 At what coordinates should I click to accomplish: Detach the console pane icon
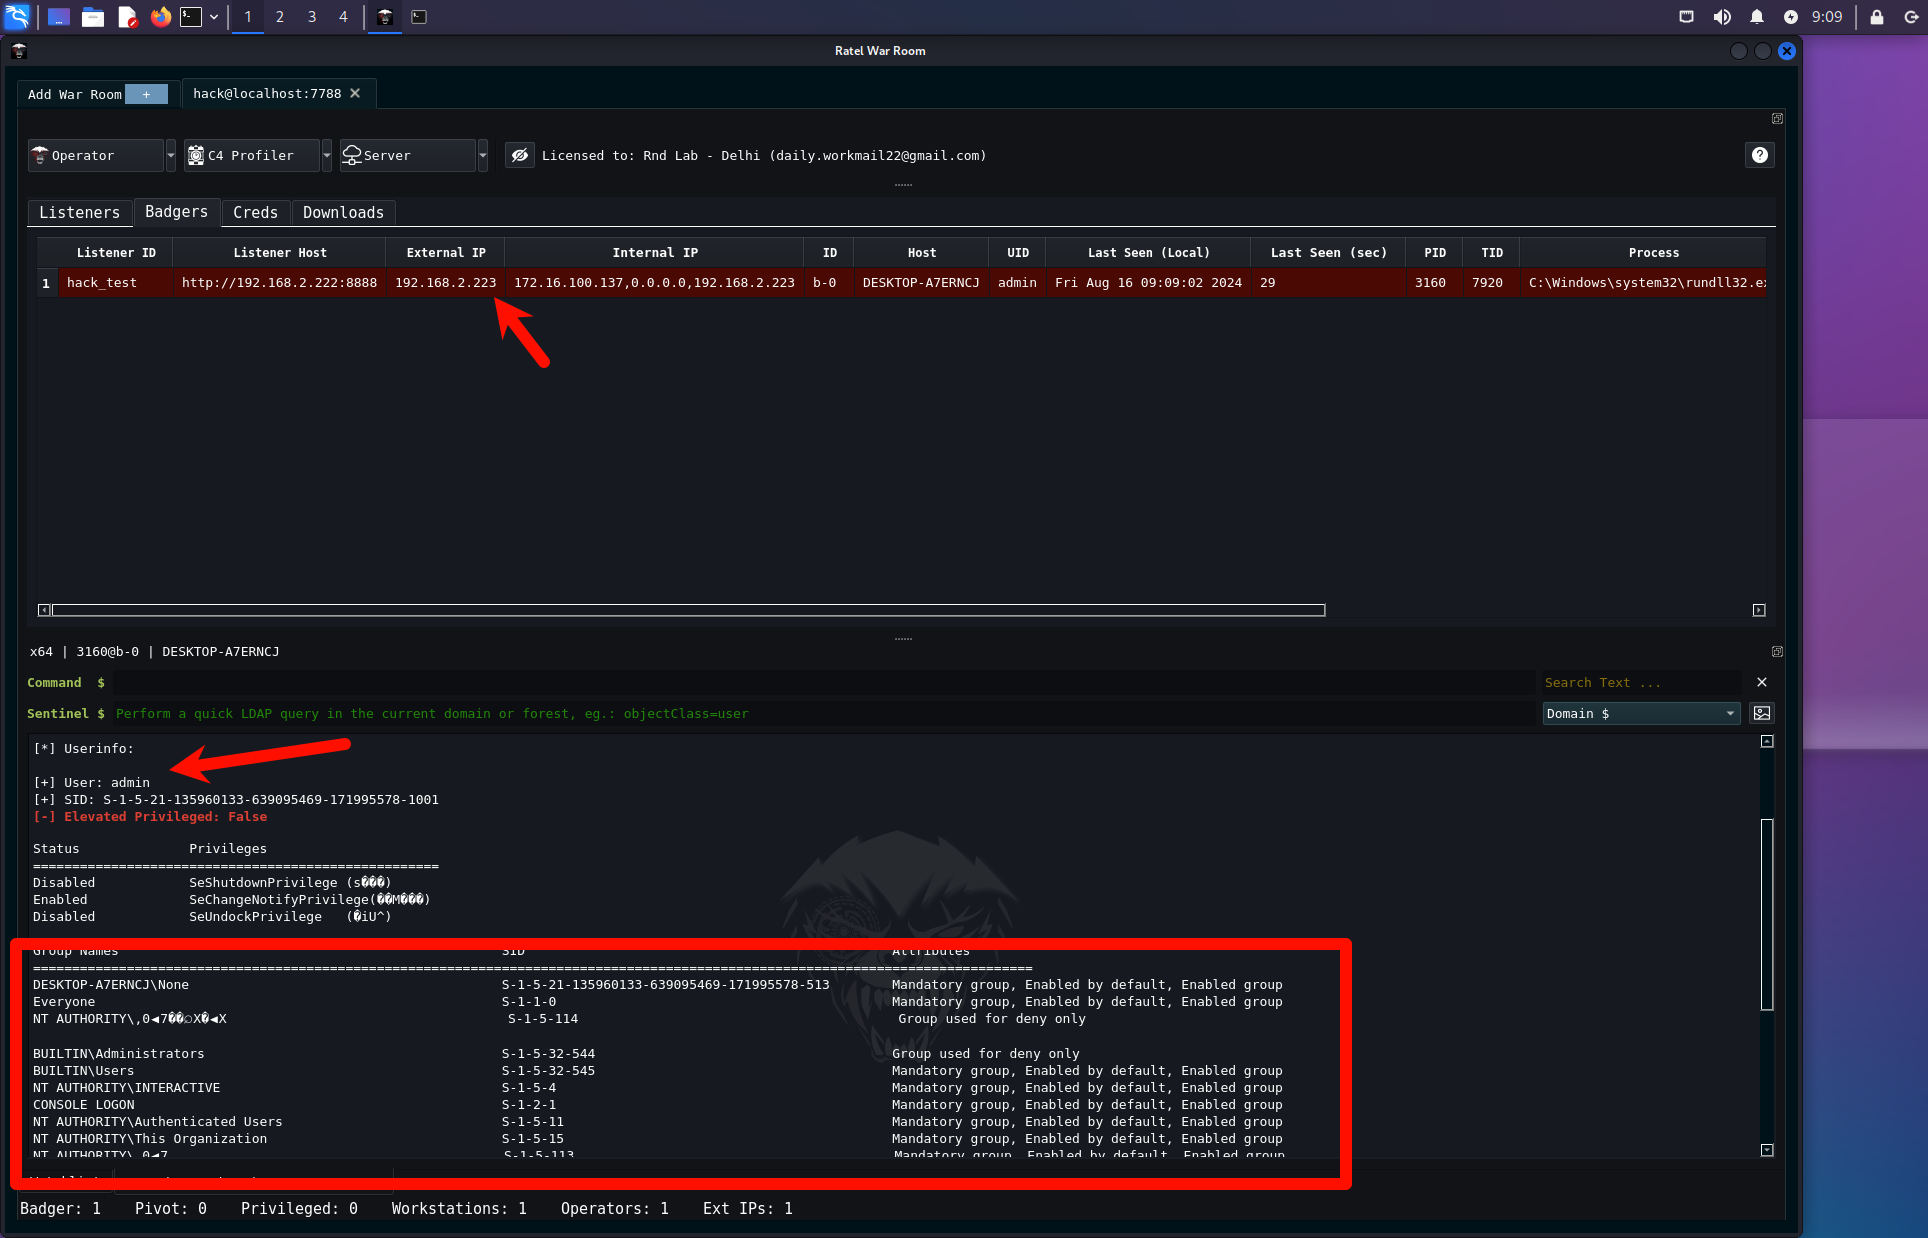(1777, 652)
